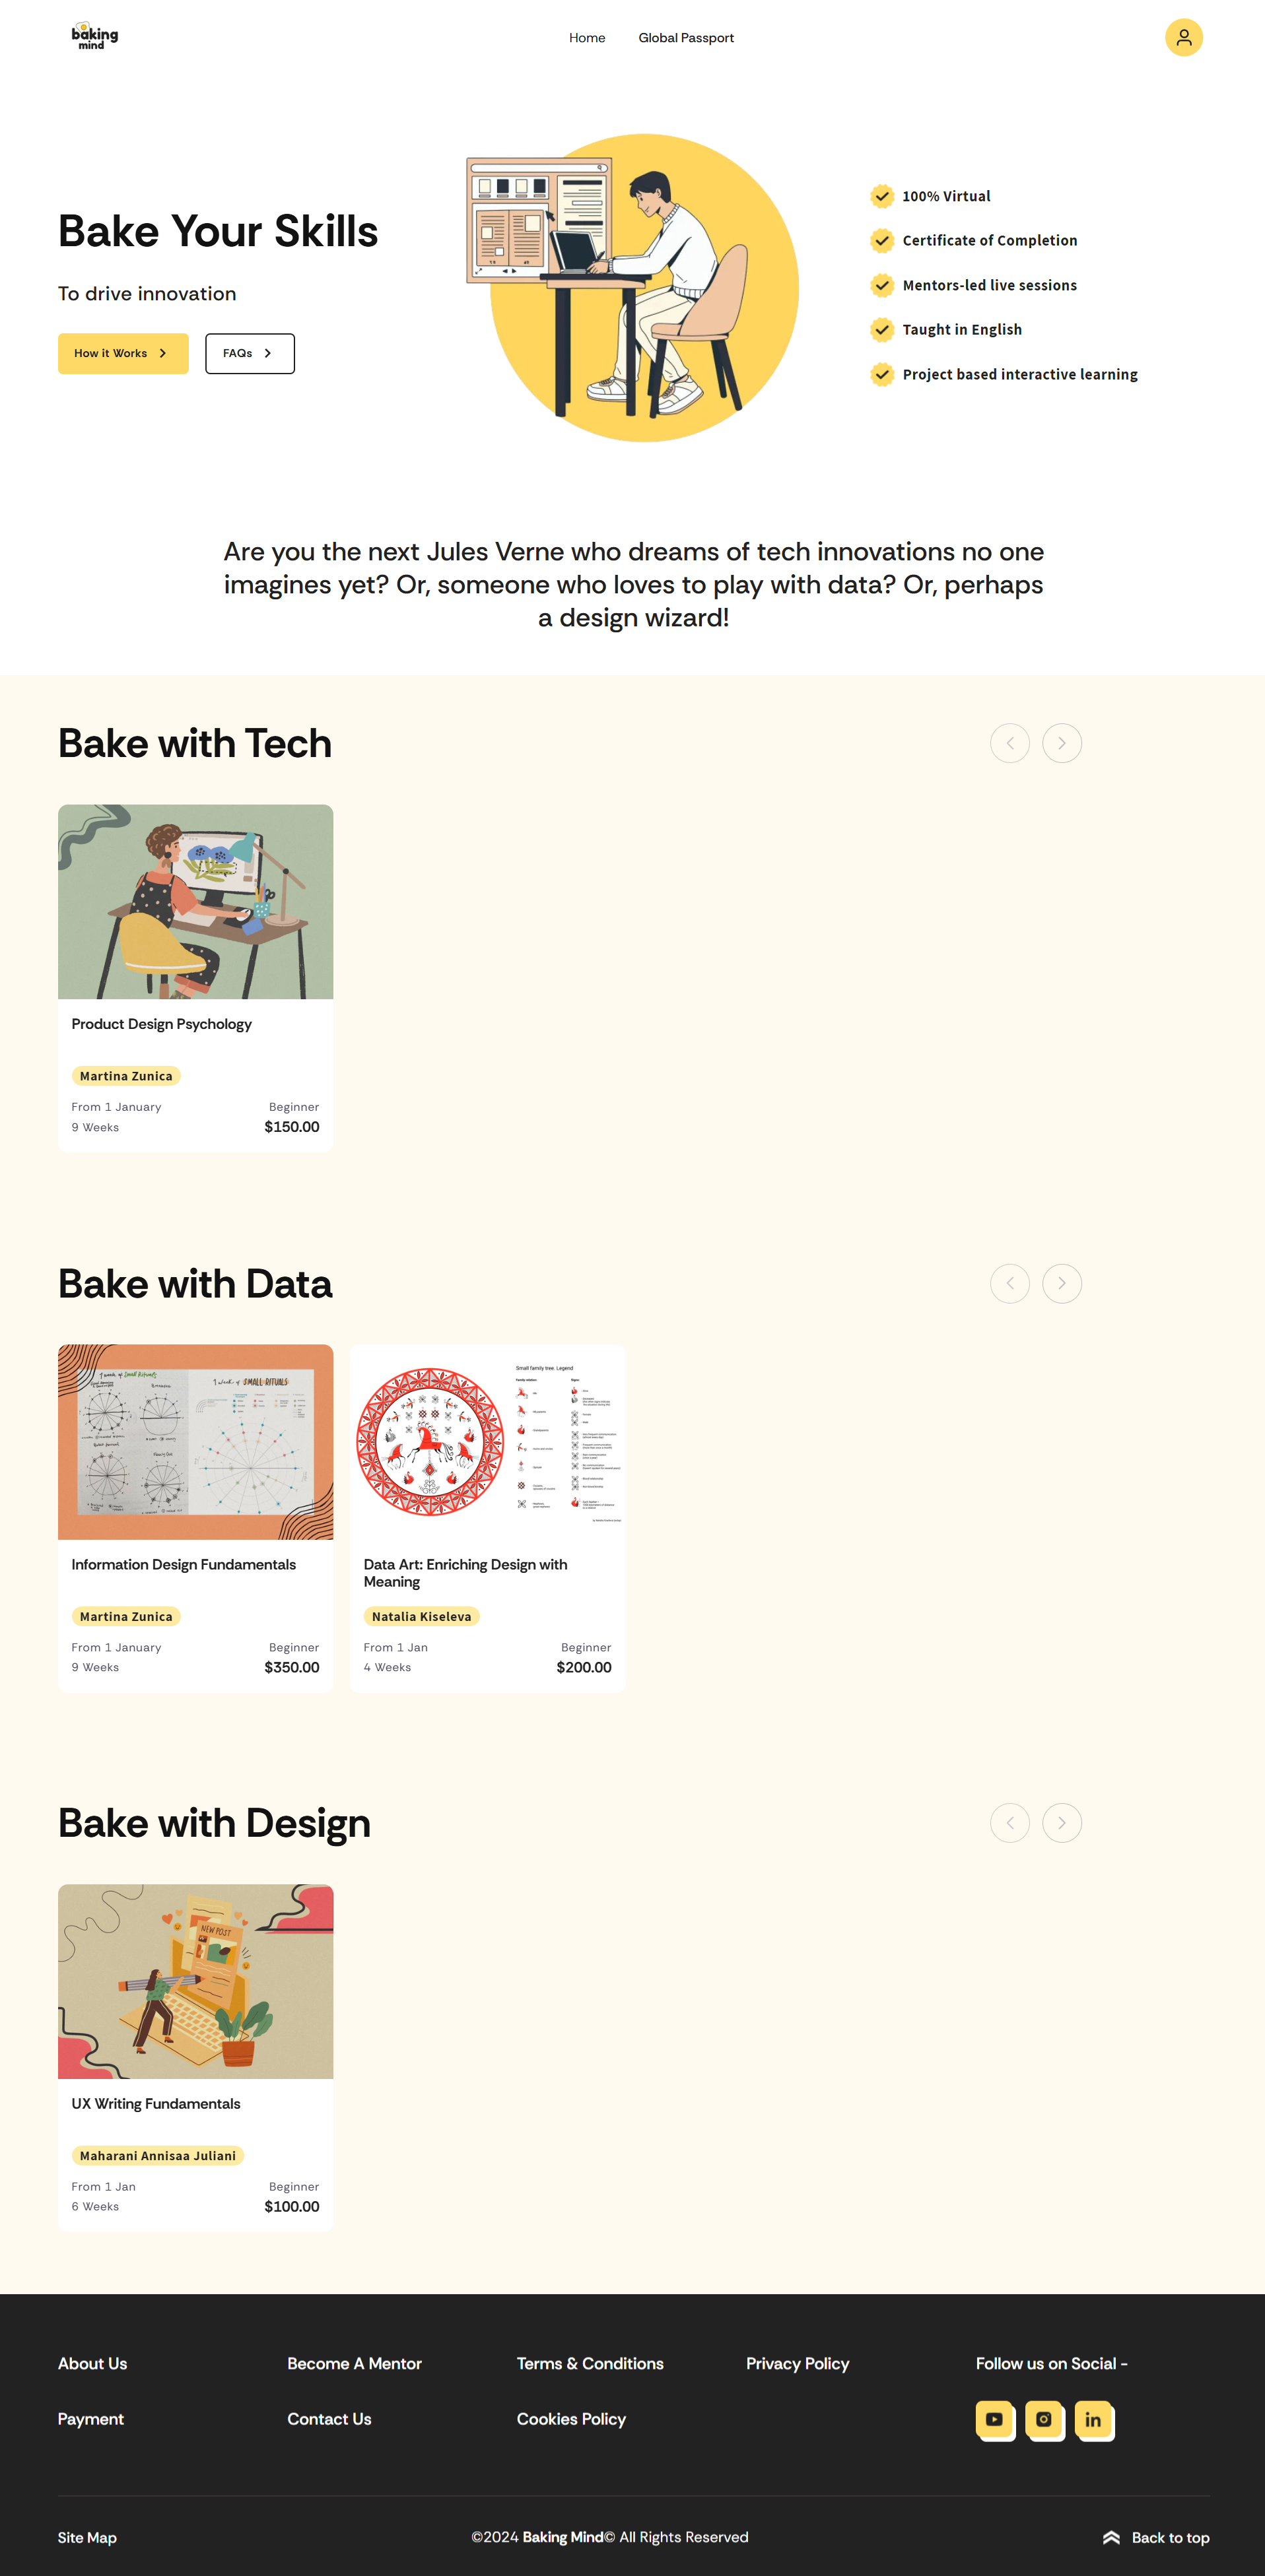1265x2576 pixels.
Task: Open the user profile icon
Action: 1183,38
